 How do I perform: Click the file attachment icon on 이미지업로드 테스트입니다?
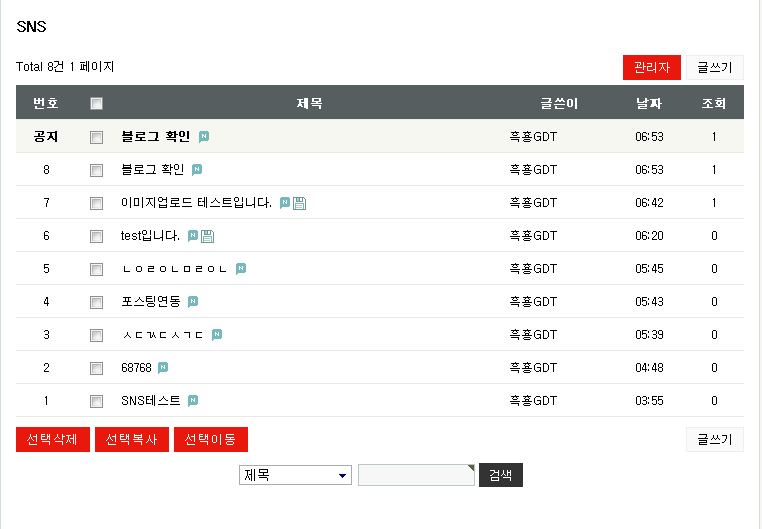click(300, 203)
